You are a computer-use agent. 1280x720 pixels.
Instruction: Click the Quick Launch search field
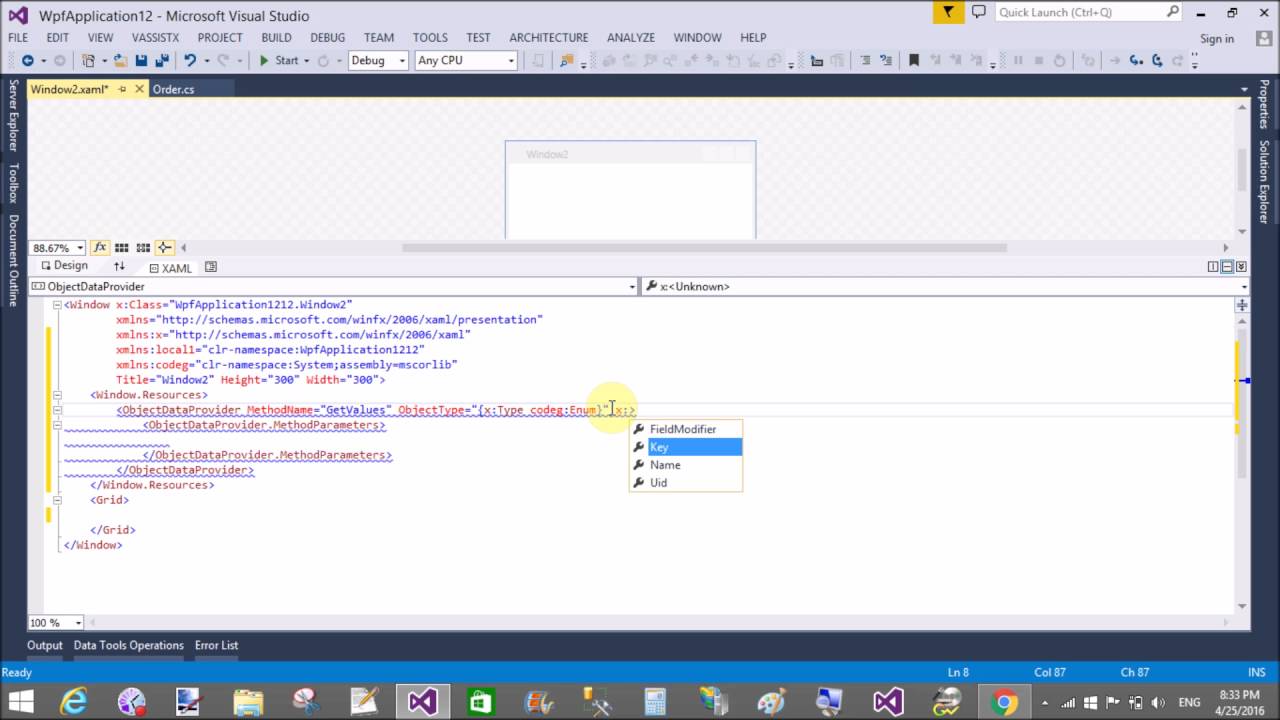click(1080, 12)
